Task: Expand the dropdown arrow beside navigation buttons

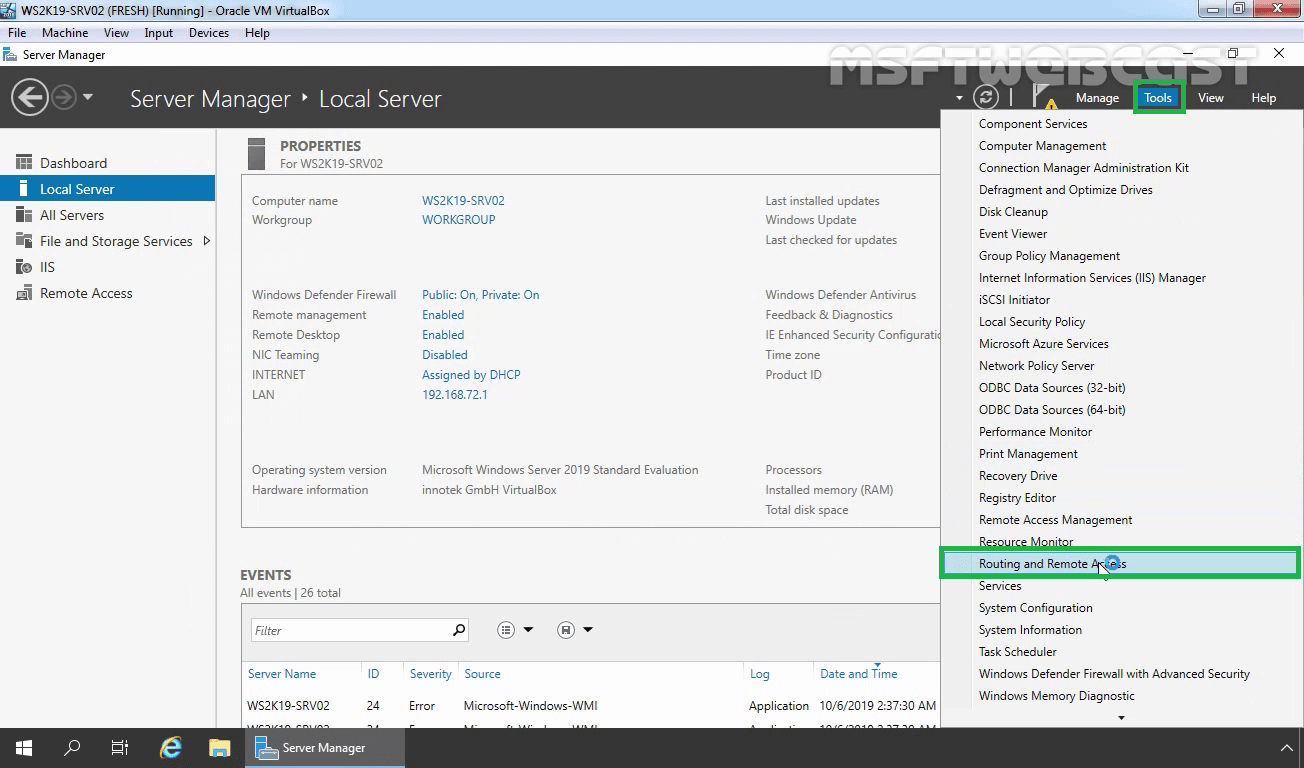Action: pyautogui.click(x=87, y=98)
